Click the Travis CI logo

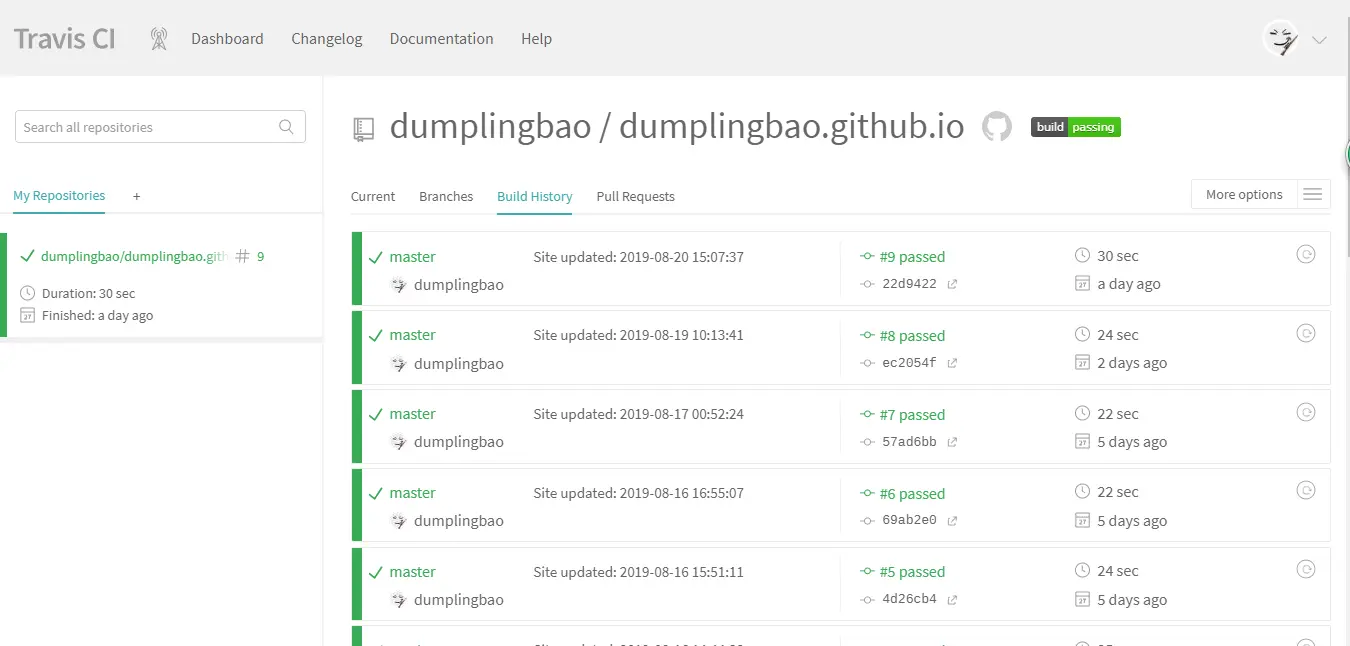coord(65,39)
